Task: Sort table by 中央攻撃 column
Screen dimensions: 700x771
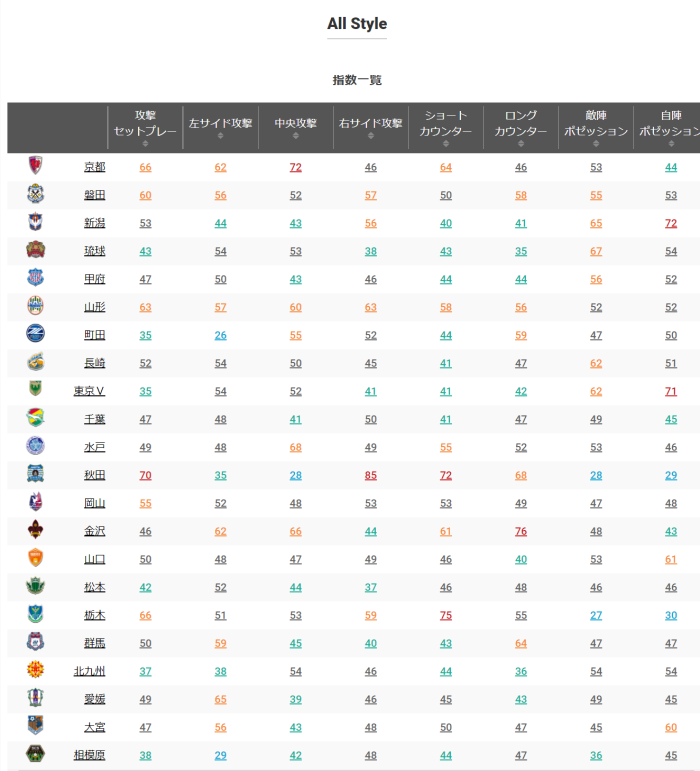Action: click(295, 128)
